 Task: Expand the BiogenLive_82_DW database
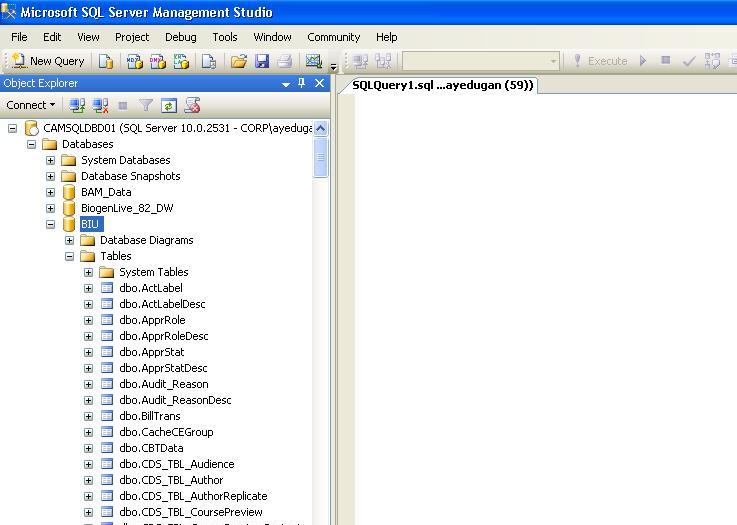click(50, 208)
